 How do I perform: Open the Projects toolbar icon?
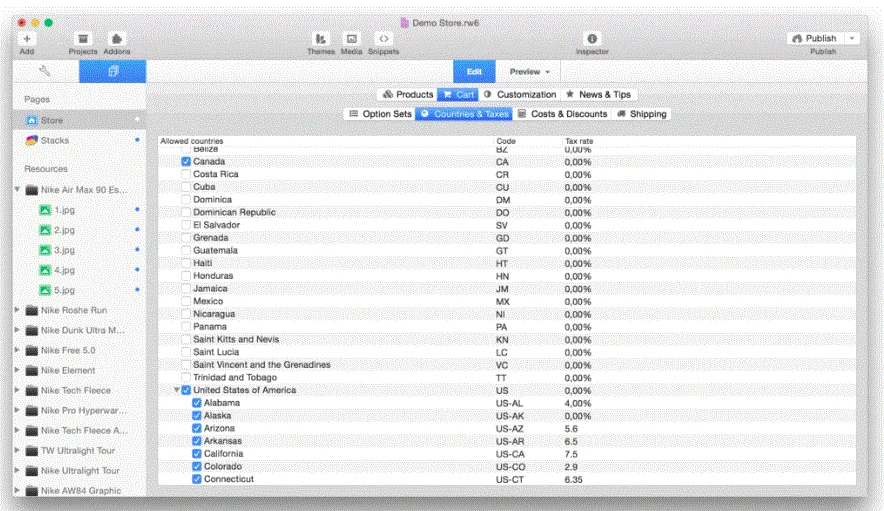83,38
